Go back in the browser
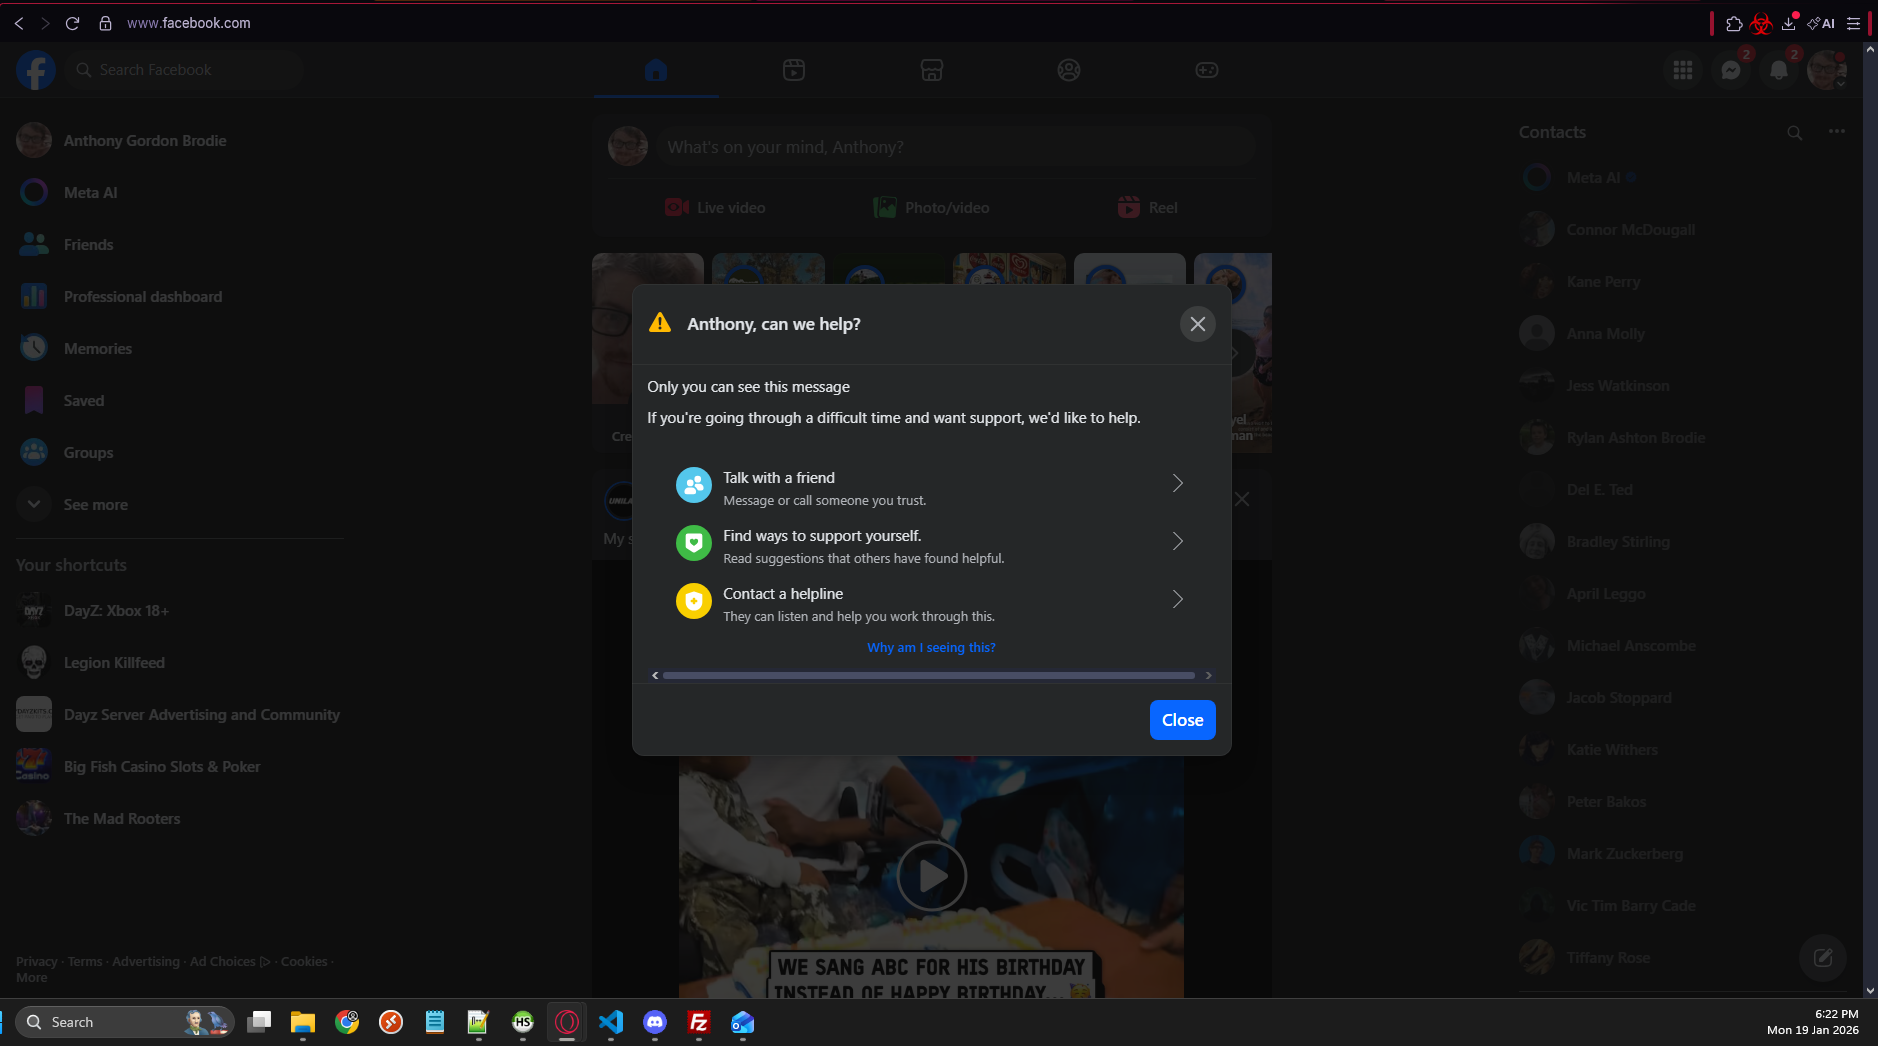The height and width of the screenshot is (1046, 1878). [x=19, y=23]
